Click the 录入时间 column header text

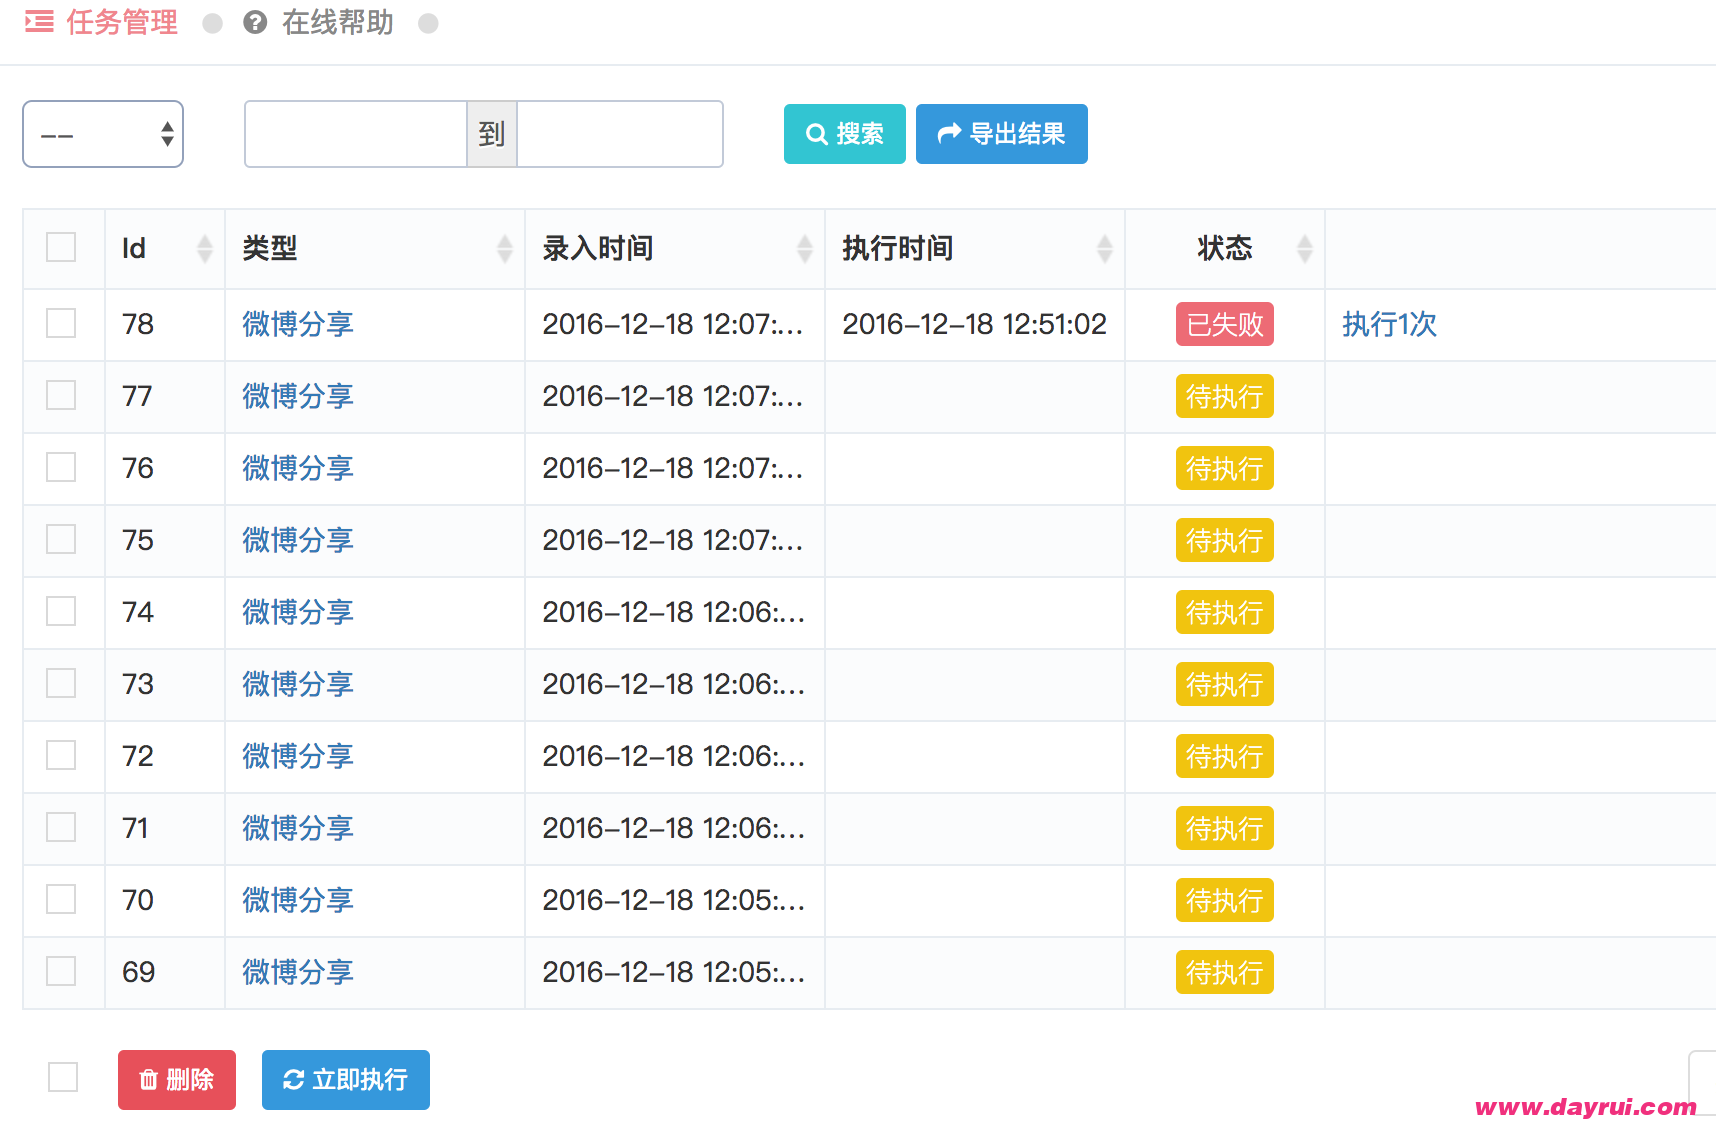598,248
